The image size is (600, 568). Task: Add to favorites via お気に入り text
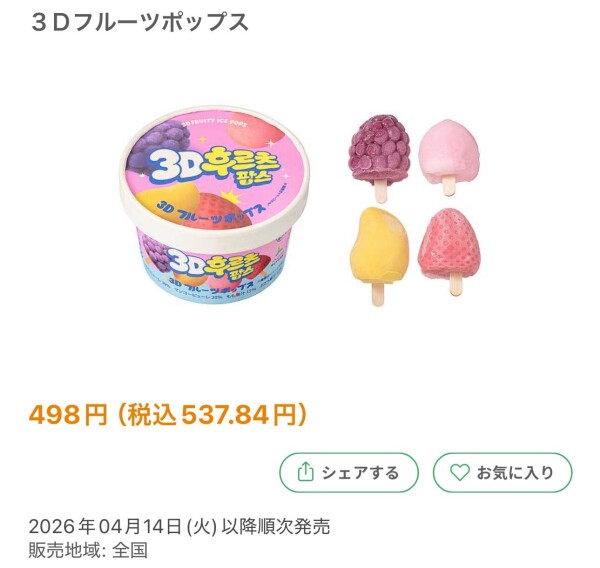pyautogui.click(x=515, y=473)
